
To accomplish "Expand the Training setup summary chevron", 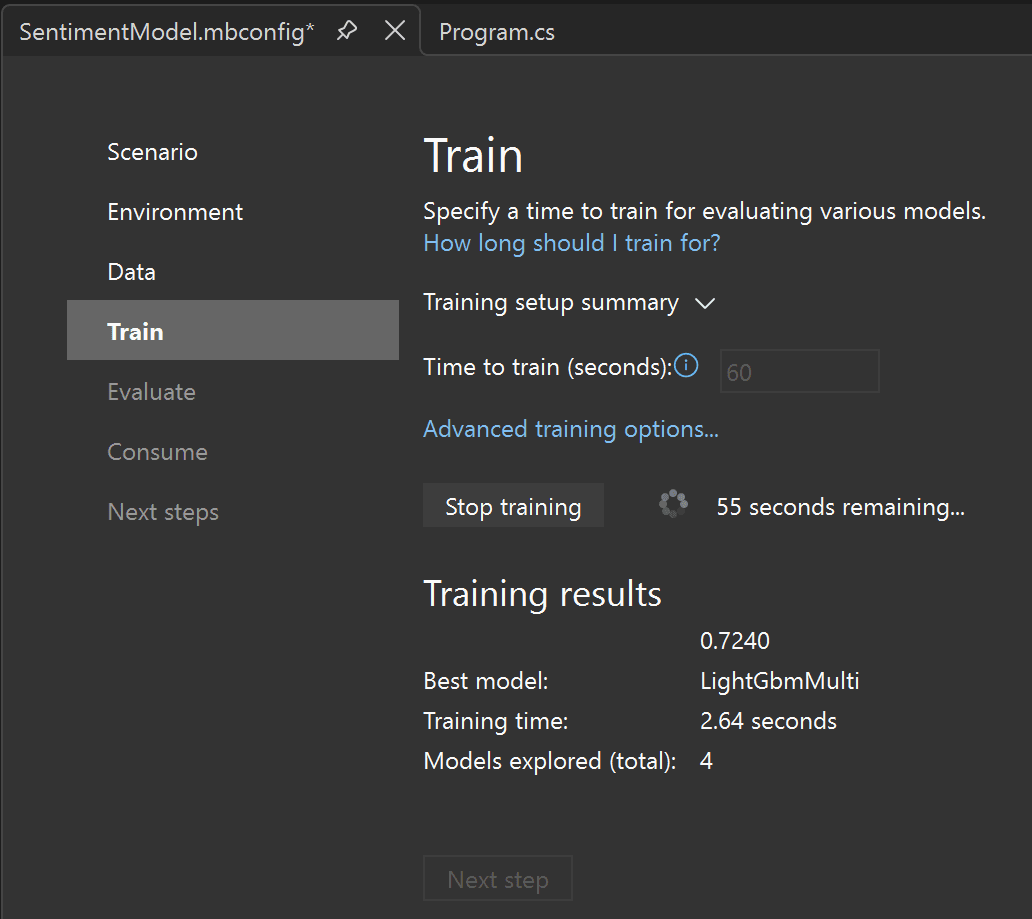I will click(x=705, y=304).
